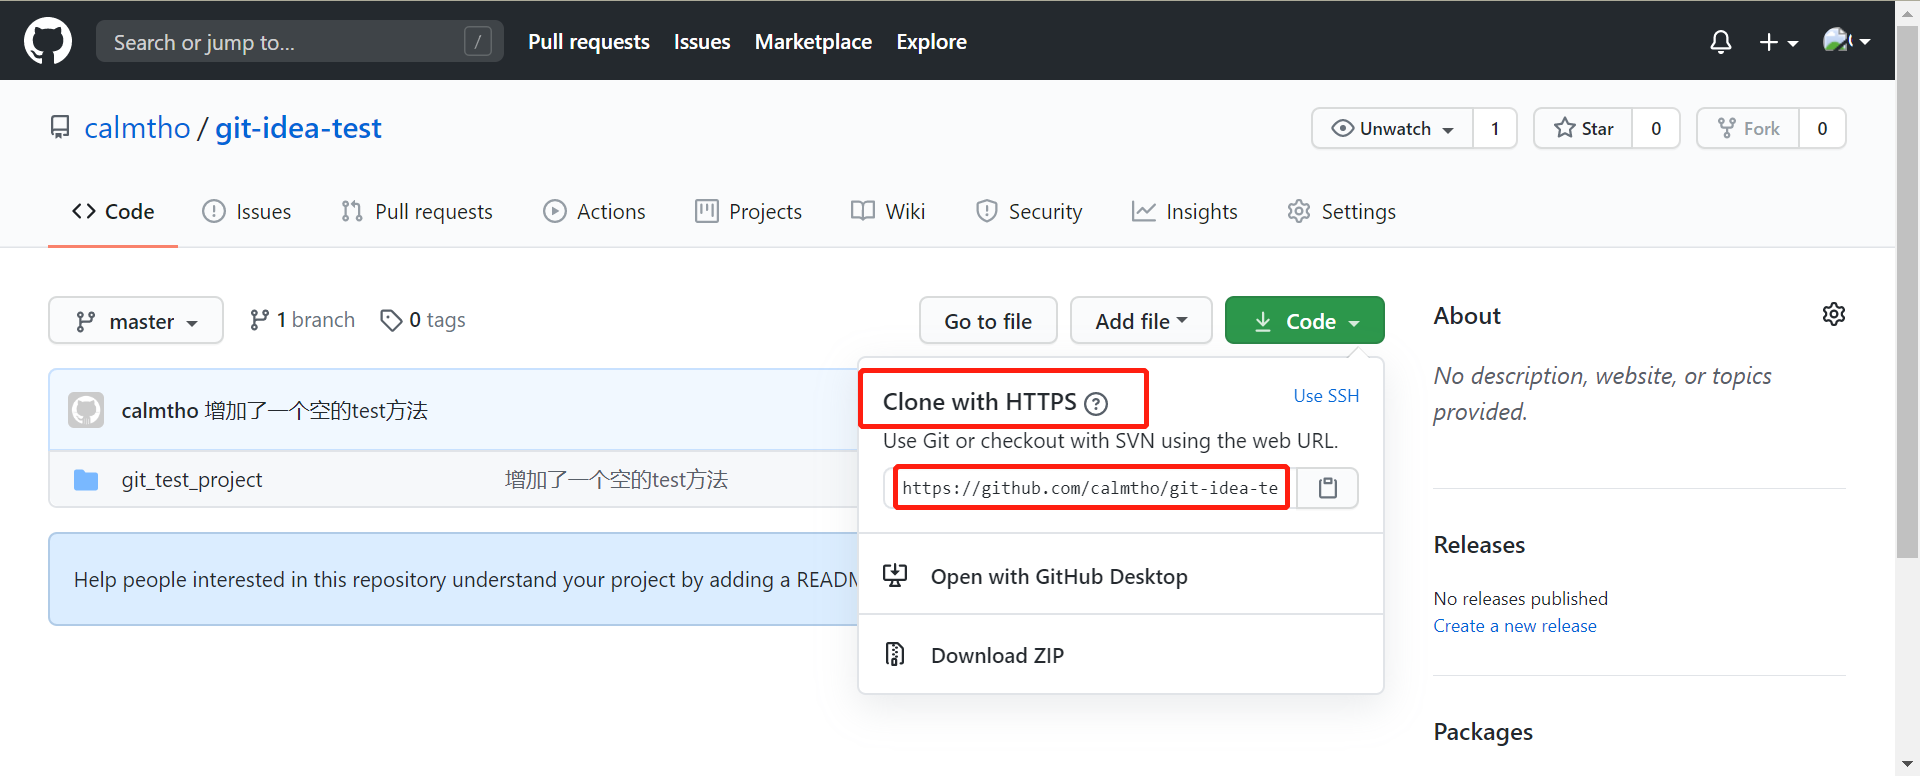Click the GitHub Desktop download icon

click(x=895, y=575)
